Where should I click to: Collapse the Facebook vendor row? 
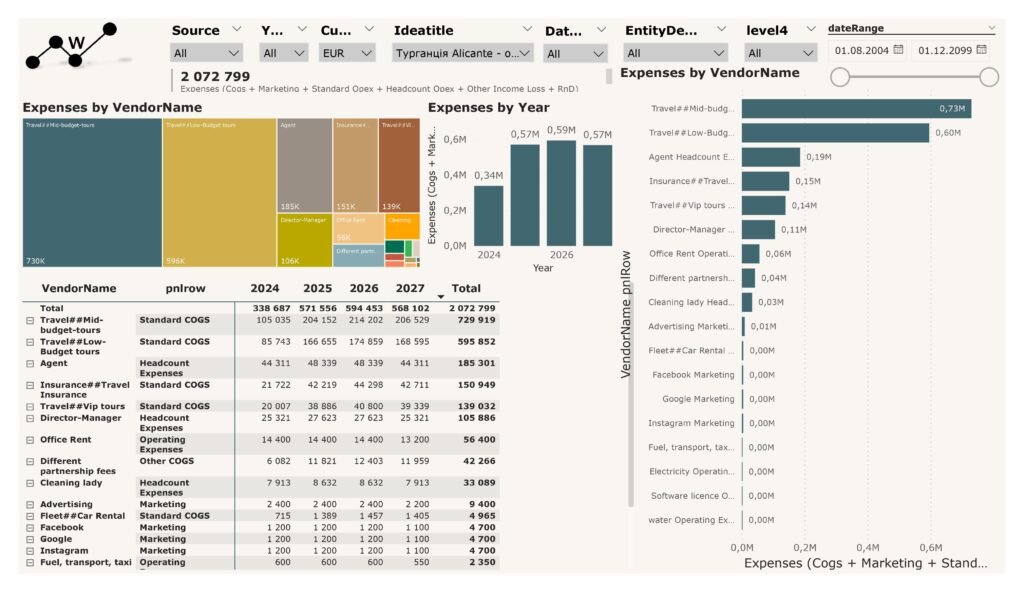pos(29,527)
